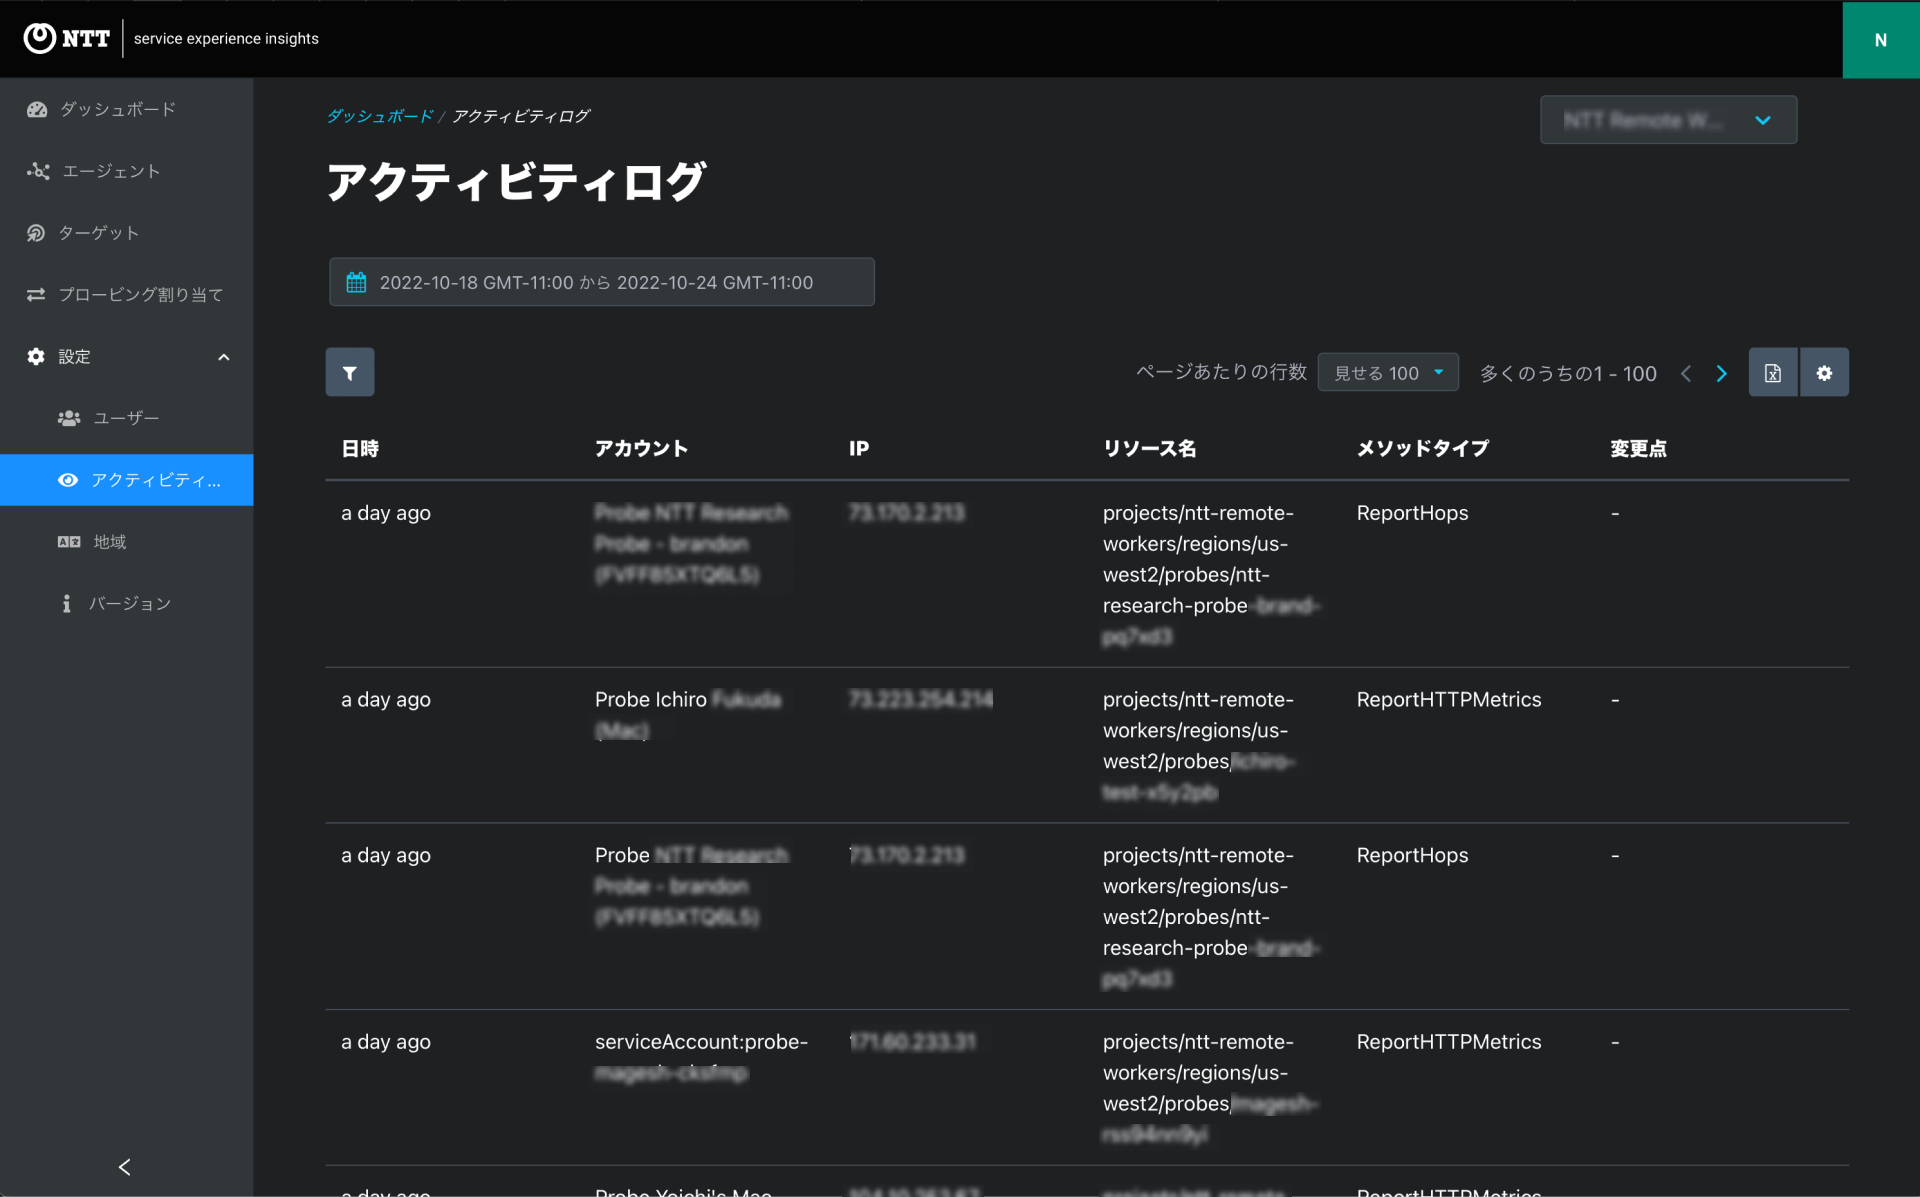Click ReportHops in first row
Screen dimensions: 1920x1197
pyautogui.click(x=1412, y=513)
